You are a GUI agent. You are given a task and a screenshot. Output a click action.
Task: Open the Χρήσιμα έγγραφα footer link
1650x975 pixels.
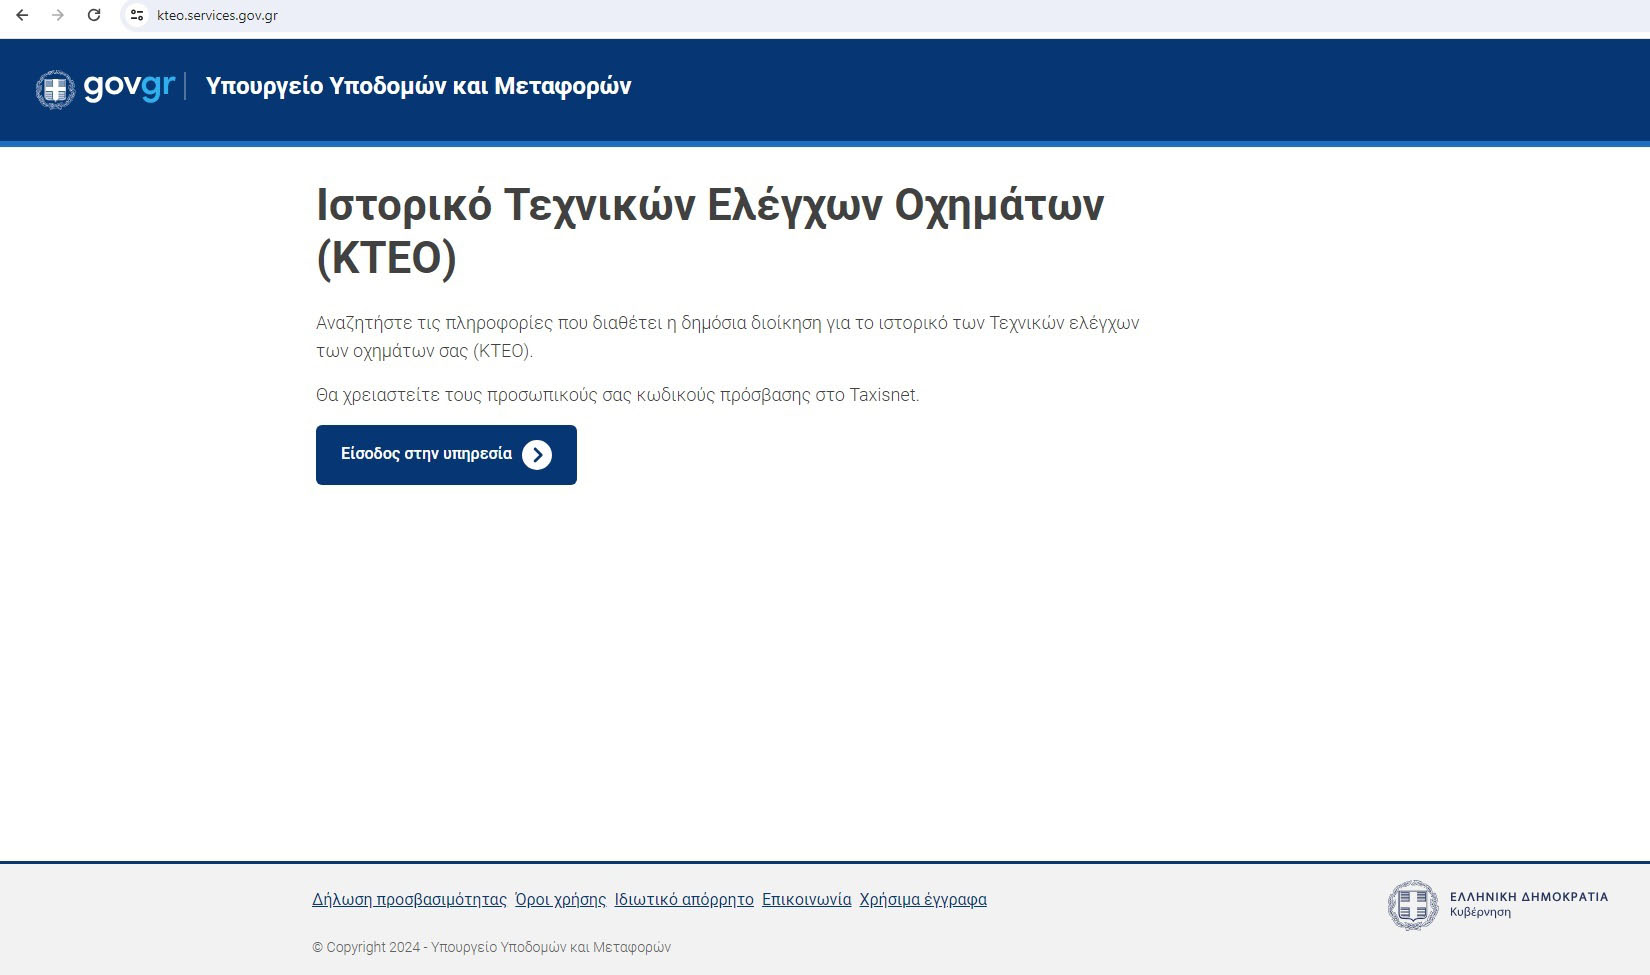[x=923, y=899]
